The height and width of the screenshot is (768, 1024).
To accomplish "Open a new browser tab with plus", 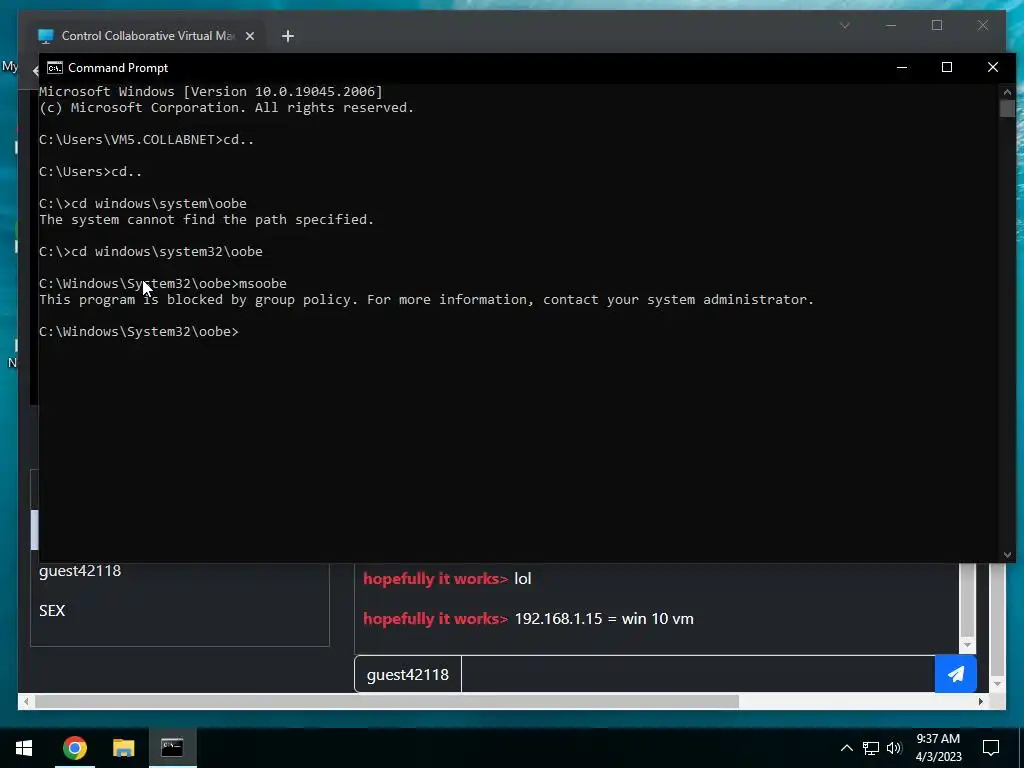I will tap(288, 37).
